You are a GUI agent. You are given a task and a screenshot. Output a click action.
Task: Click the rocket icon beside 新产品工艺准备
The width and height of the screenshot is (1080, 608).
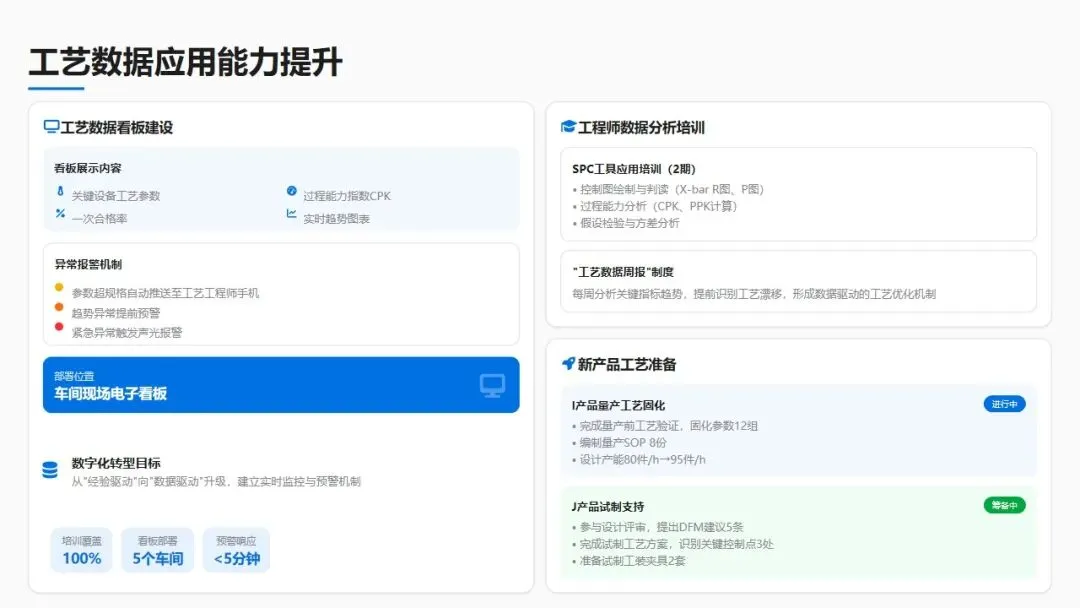[x=568, y=364]
